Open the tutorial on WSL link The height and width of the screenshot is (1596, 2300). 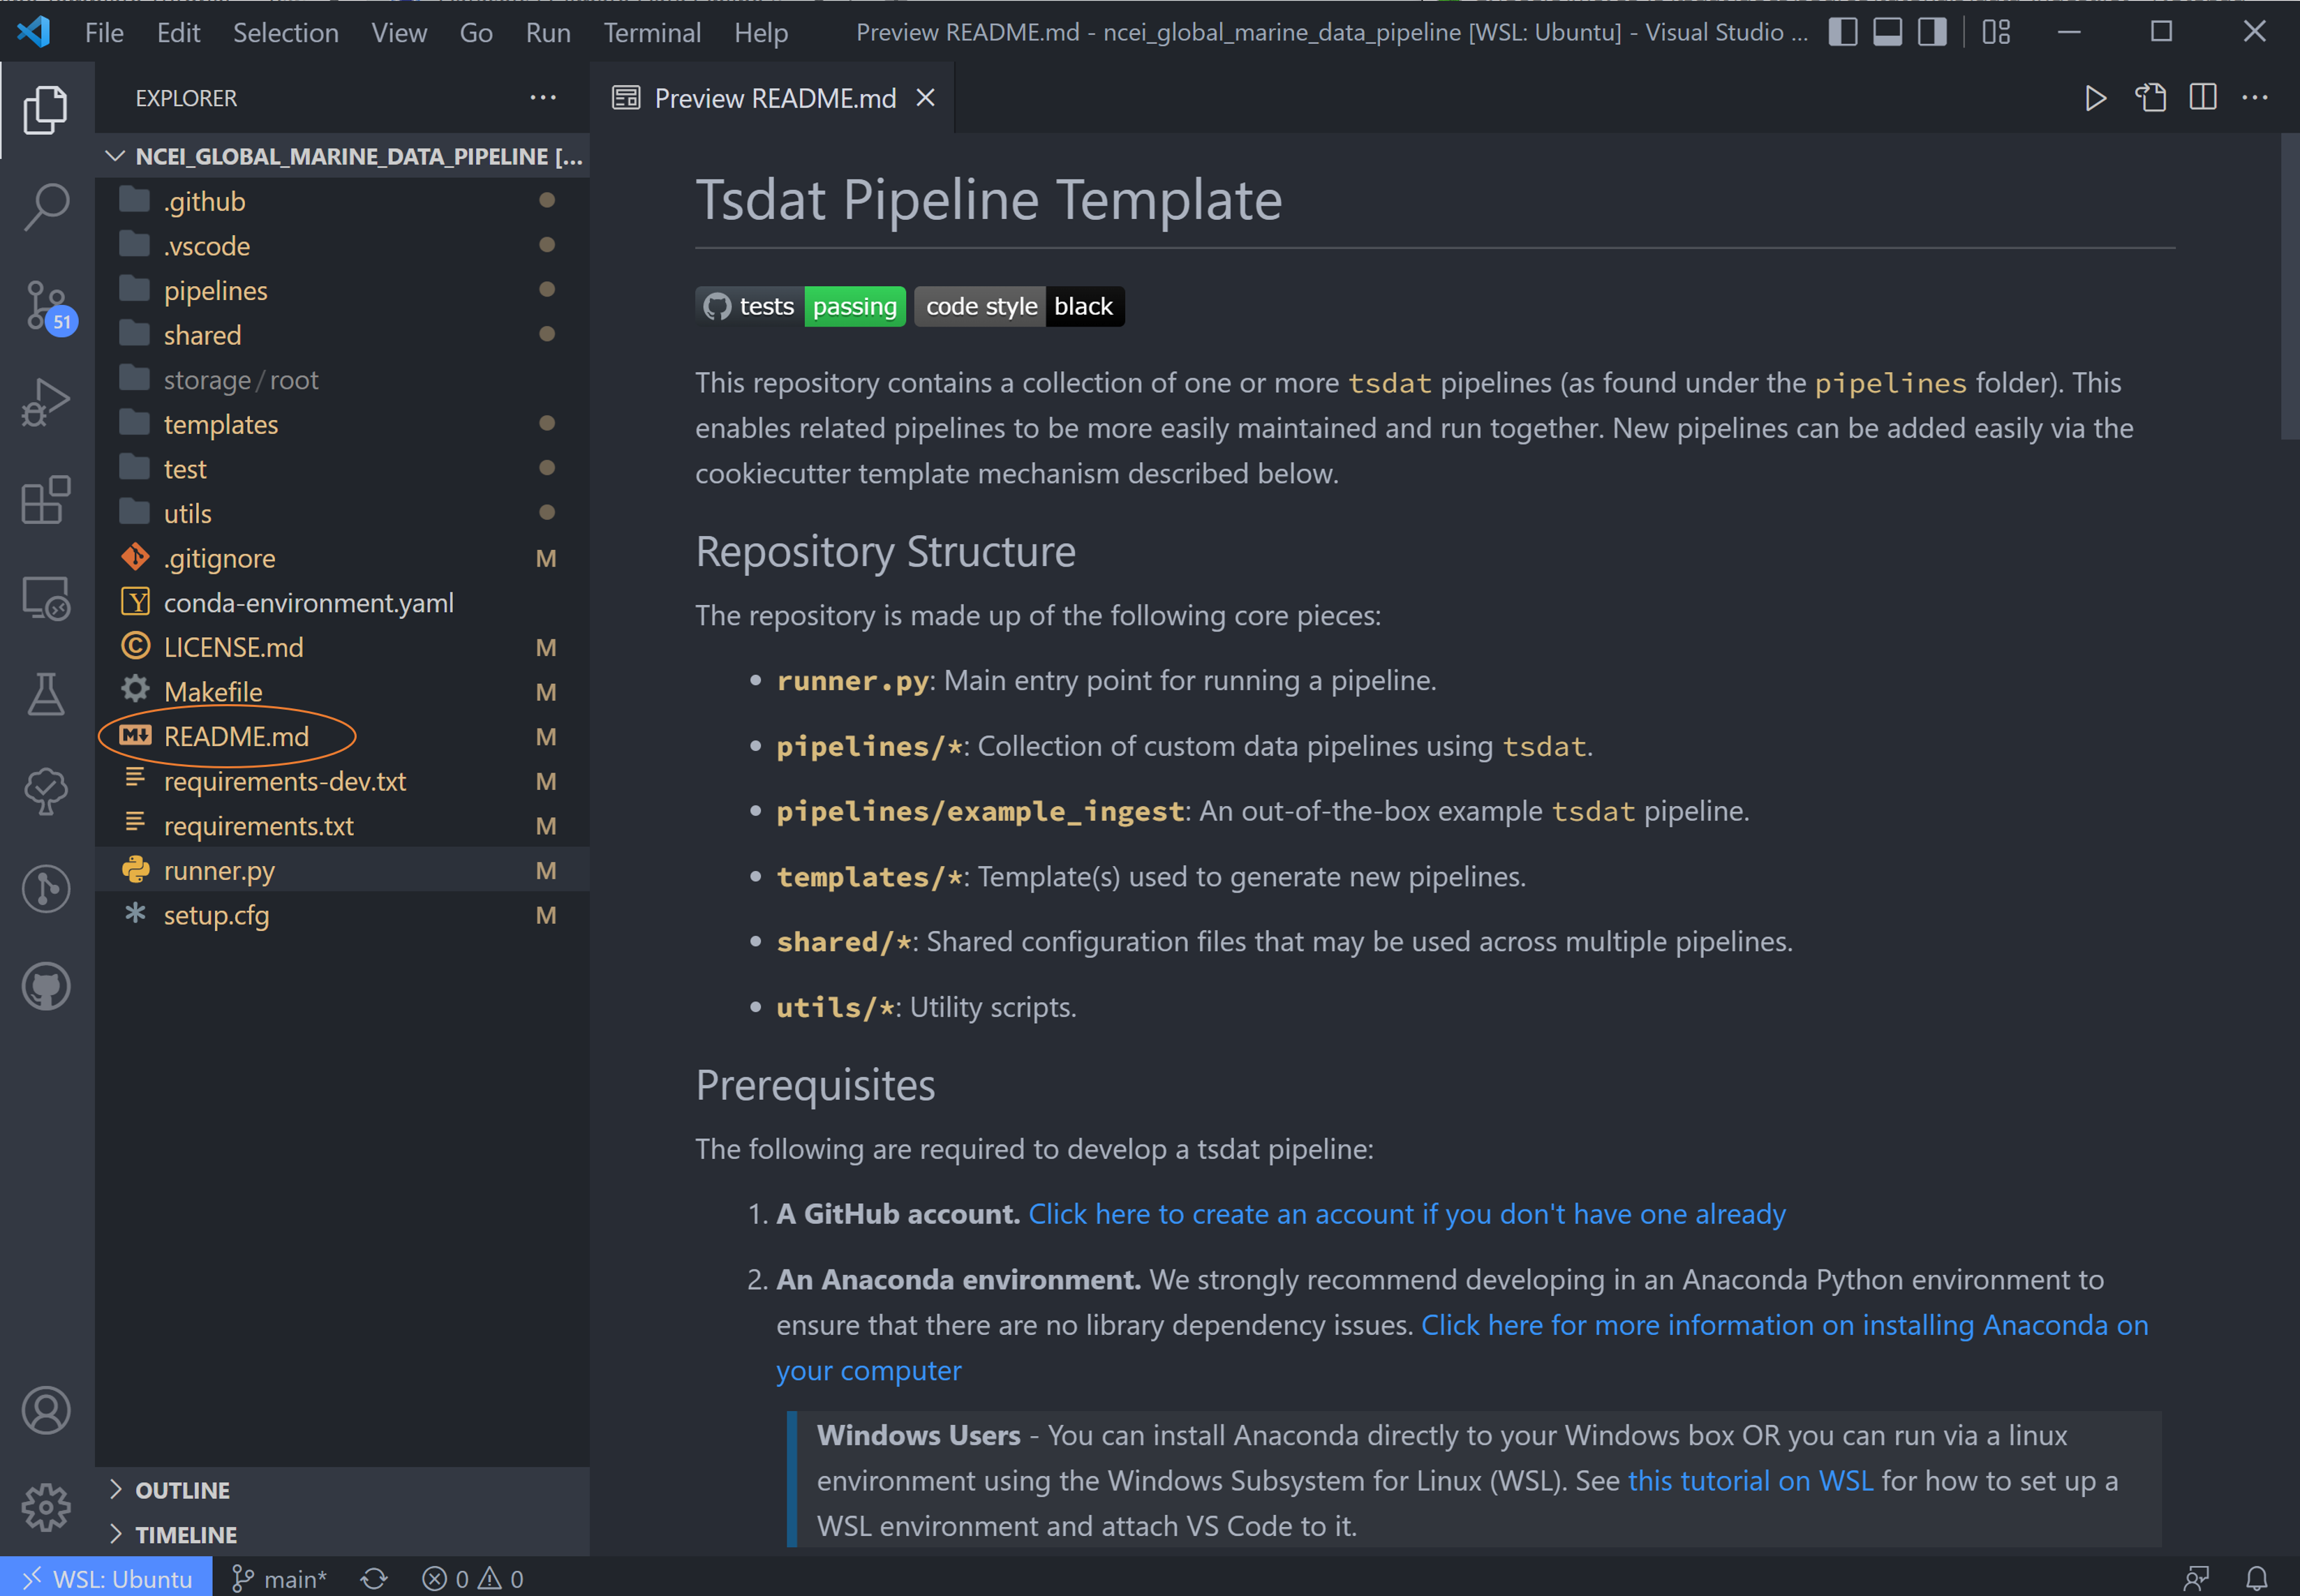(x=1750, y=1481)
